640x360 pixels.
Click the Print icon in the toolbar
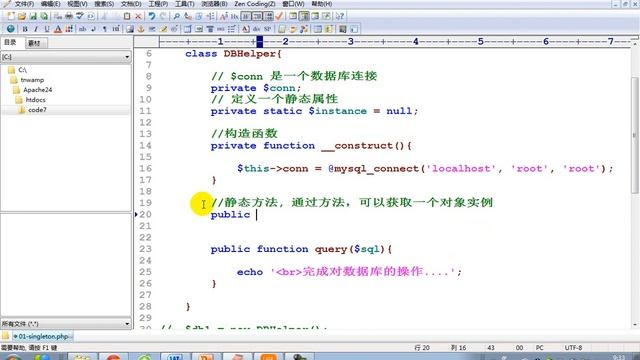69,16
